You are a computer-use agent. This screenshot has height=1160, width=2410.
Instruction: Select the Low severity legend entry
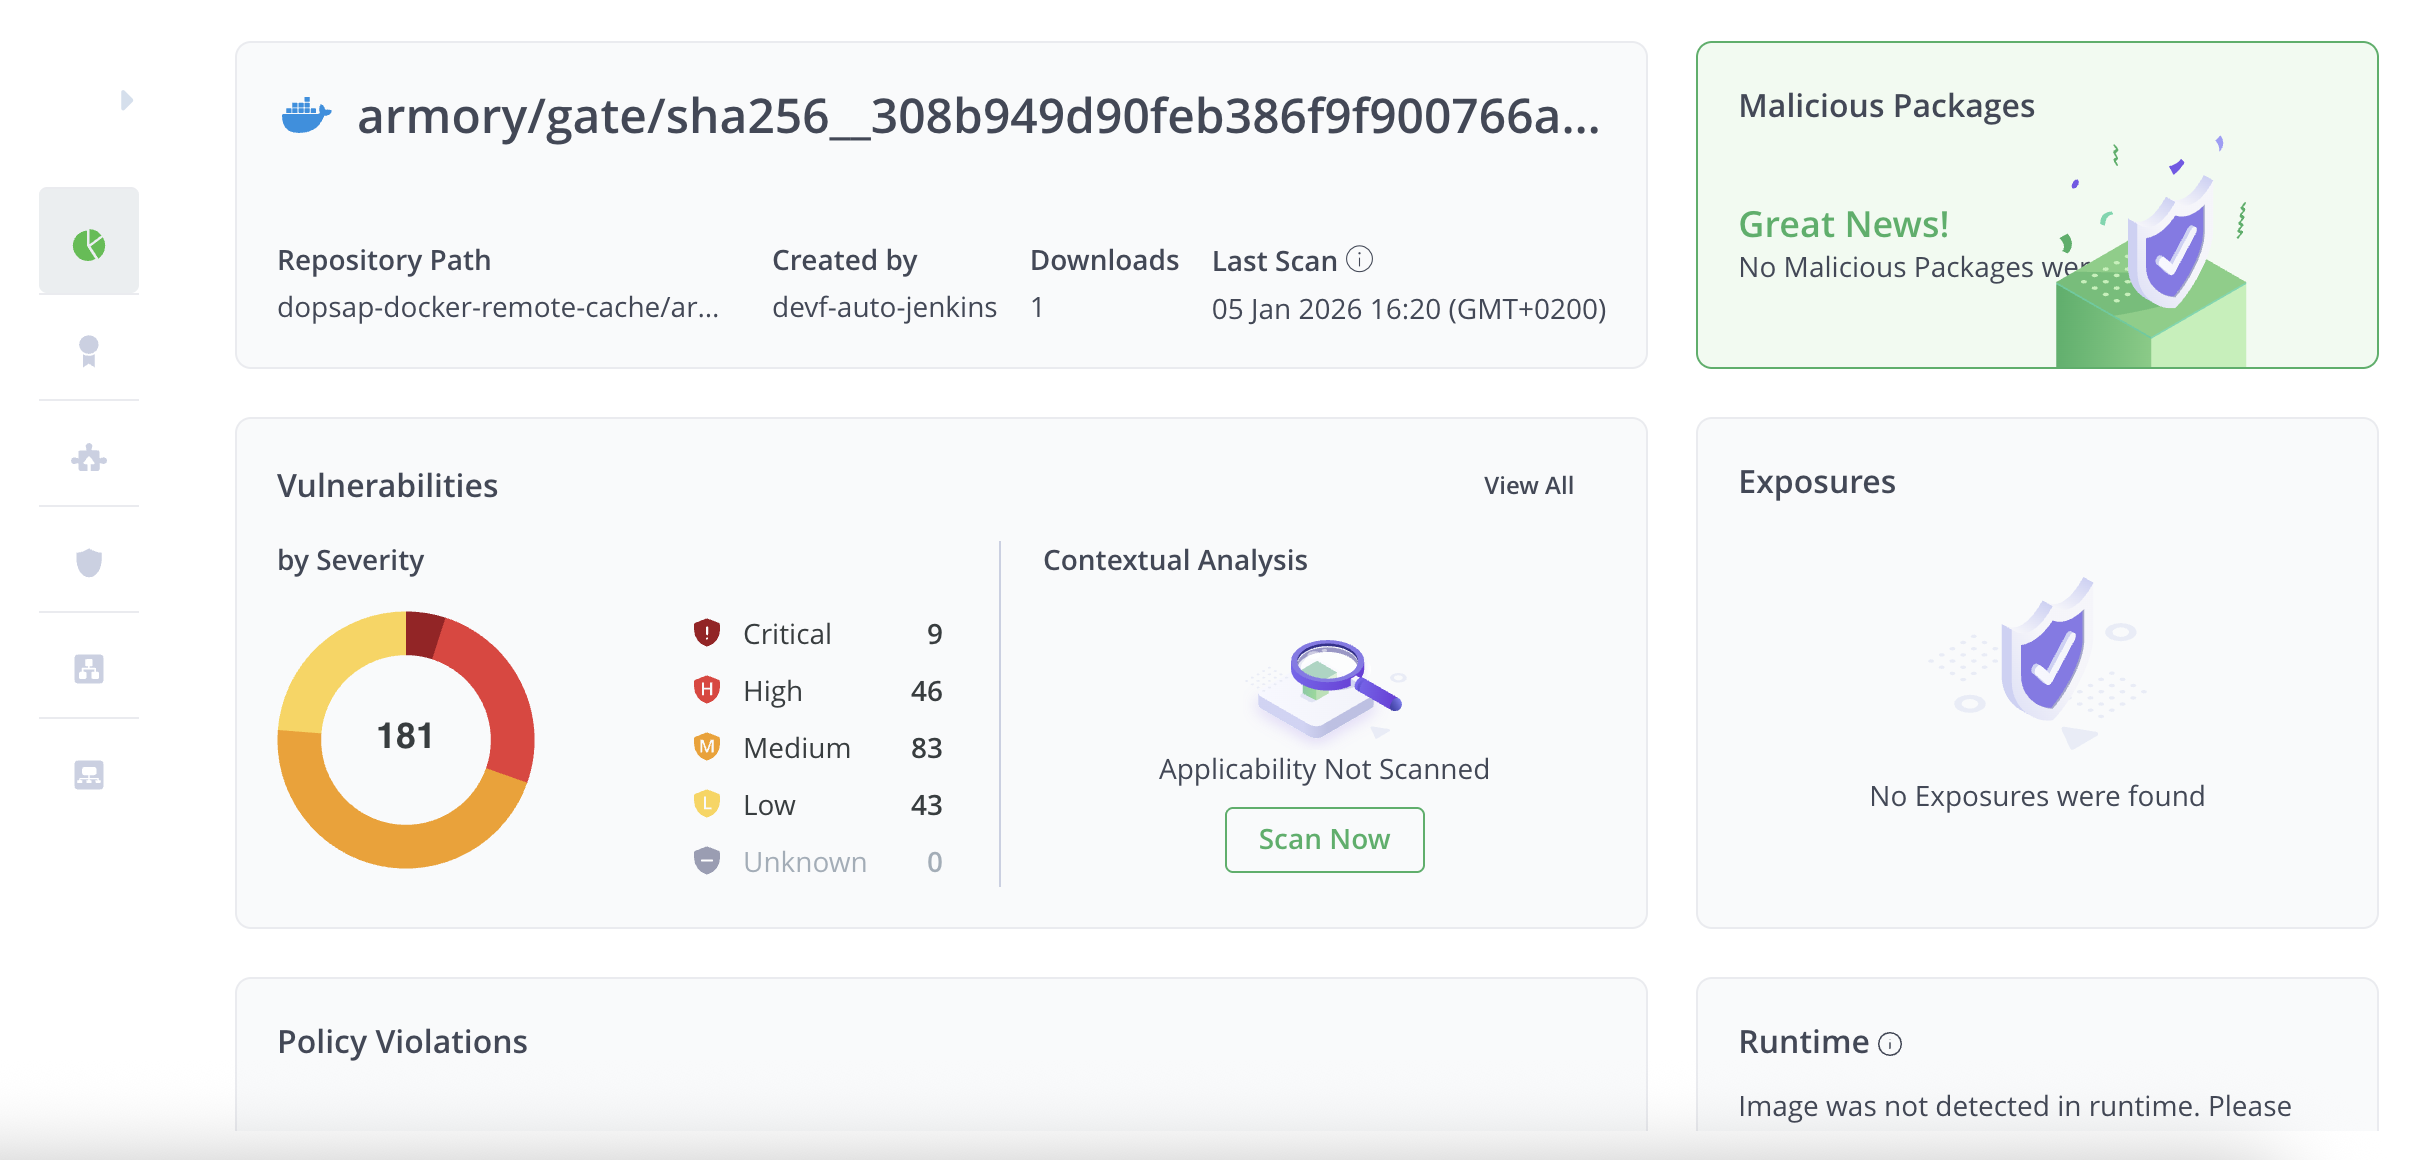coord(769,805)
